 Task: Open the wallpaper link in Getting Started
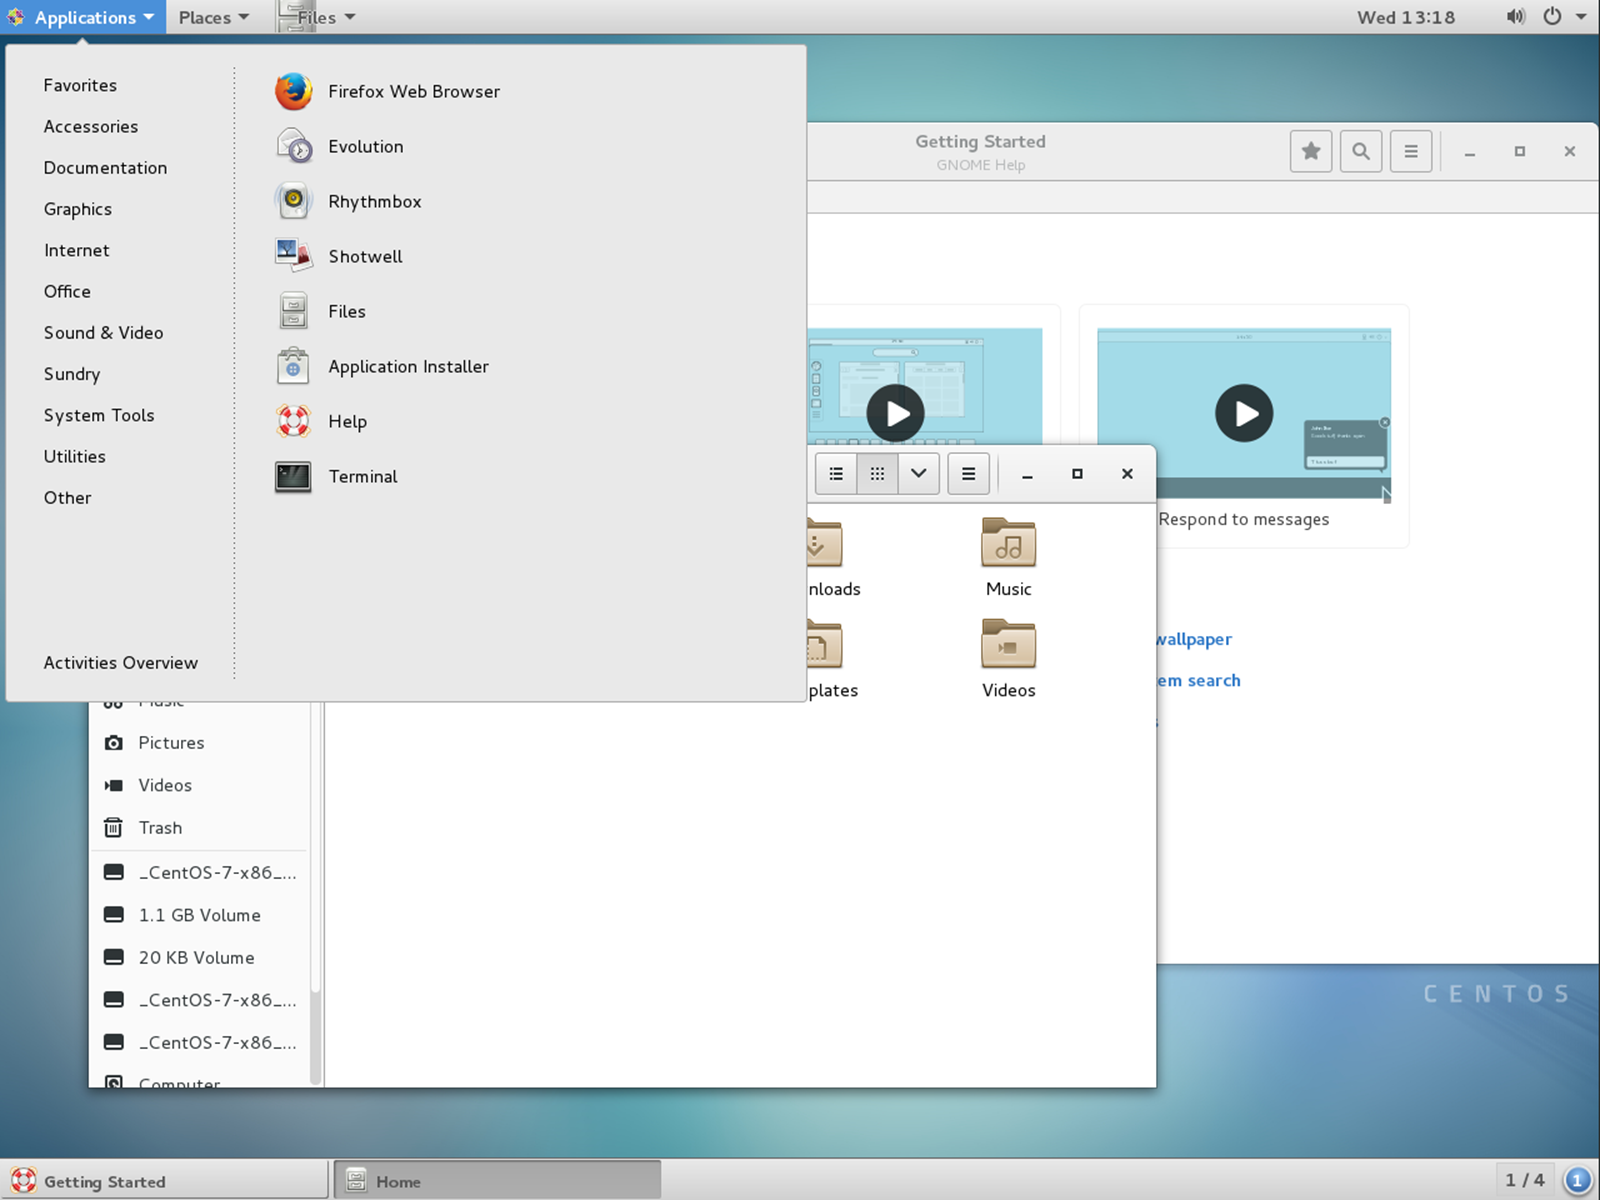(1194, 639)
